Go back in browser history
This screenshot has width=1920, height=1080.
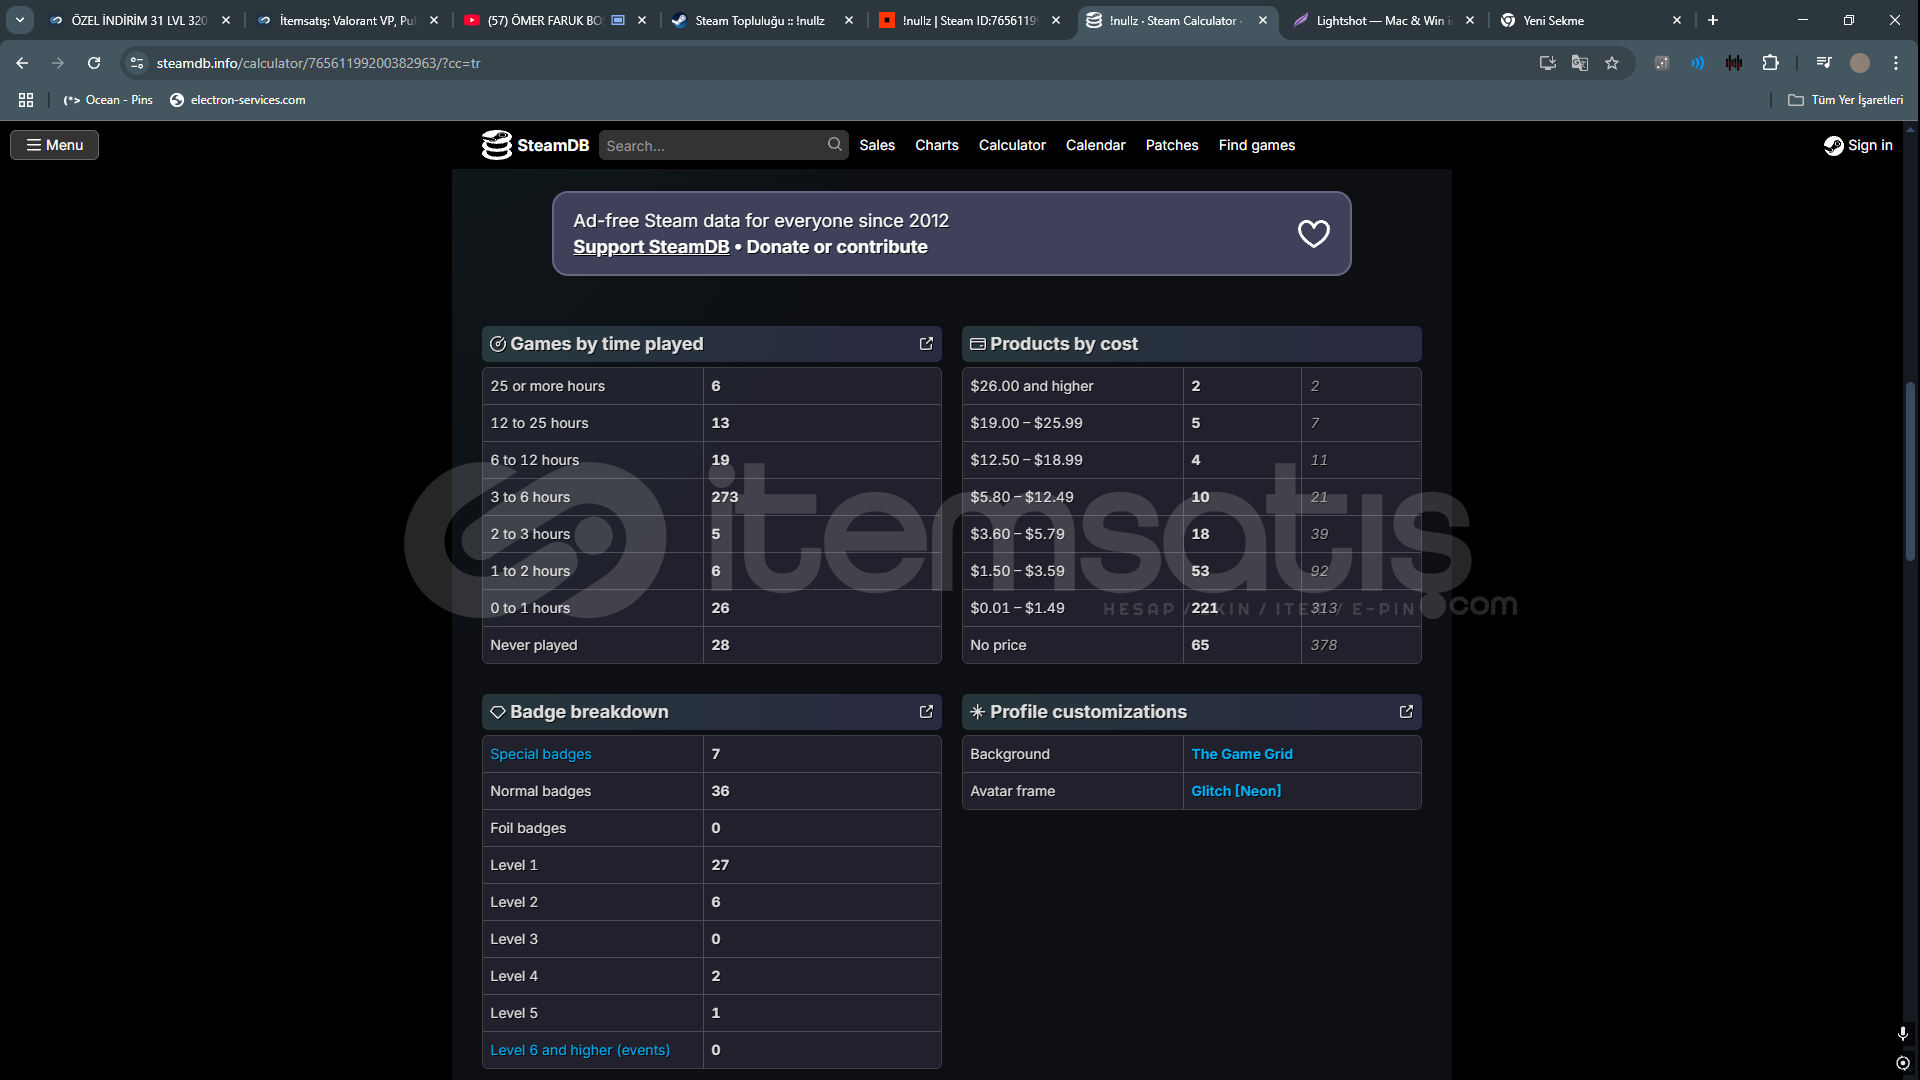tap(22, 63)
